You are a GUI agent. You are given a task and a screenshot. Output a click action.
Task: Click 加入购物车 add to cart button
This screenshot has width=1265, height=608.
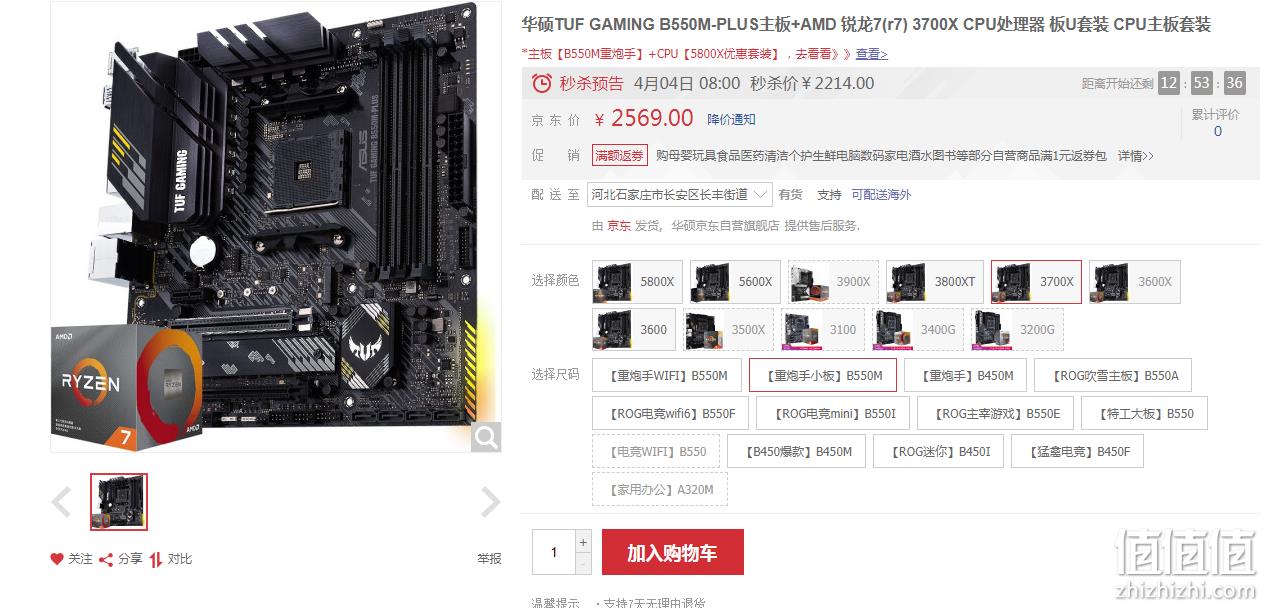672,552
